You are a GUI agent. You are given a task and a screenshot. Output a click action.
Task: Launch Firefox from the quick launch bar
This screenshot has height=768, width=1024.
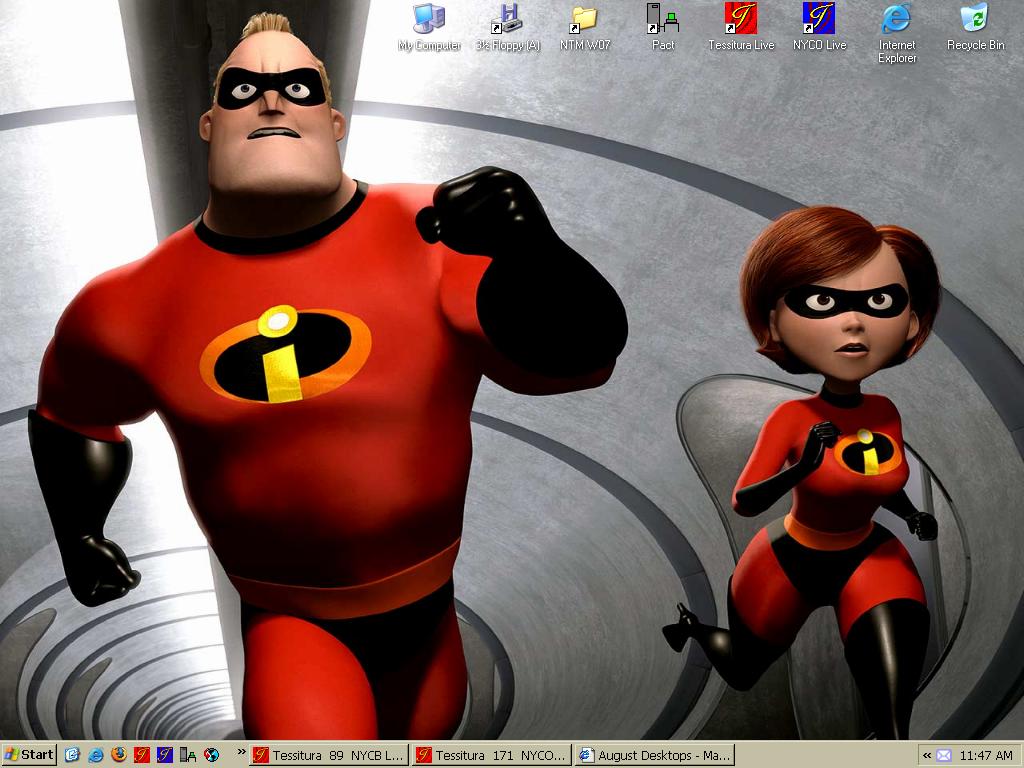click(x=119, y=755)
